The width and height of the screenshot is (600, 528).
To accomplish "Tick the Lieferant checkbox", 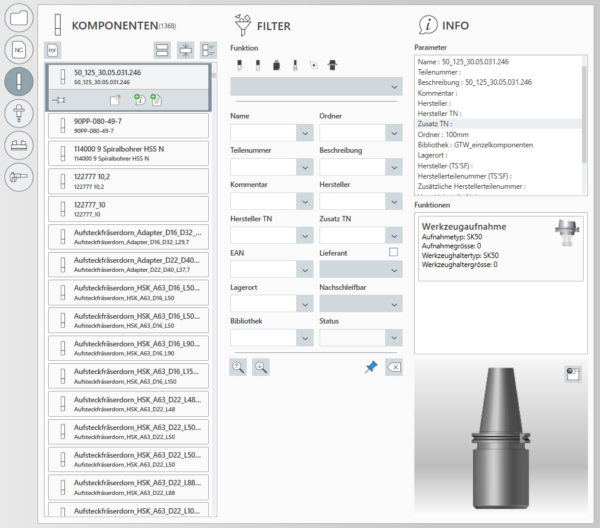I will pyautogui.click(x=393, y=252).
